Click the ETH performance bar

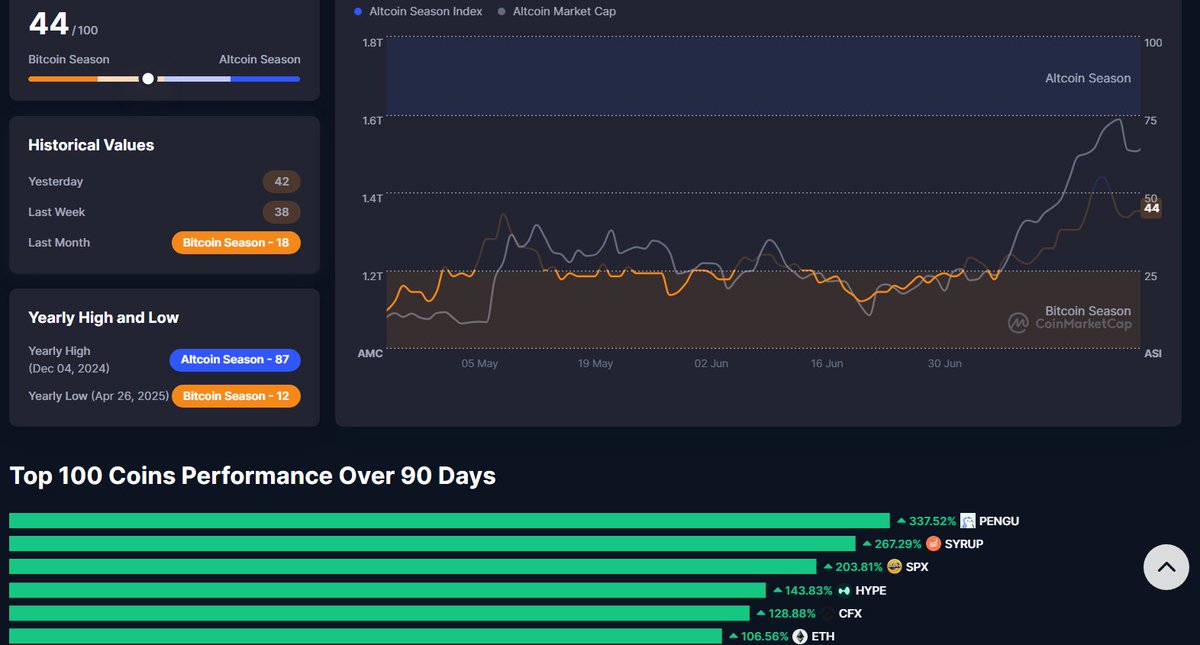point(365,636)
